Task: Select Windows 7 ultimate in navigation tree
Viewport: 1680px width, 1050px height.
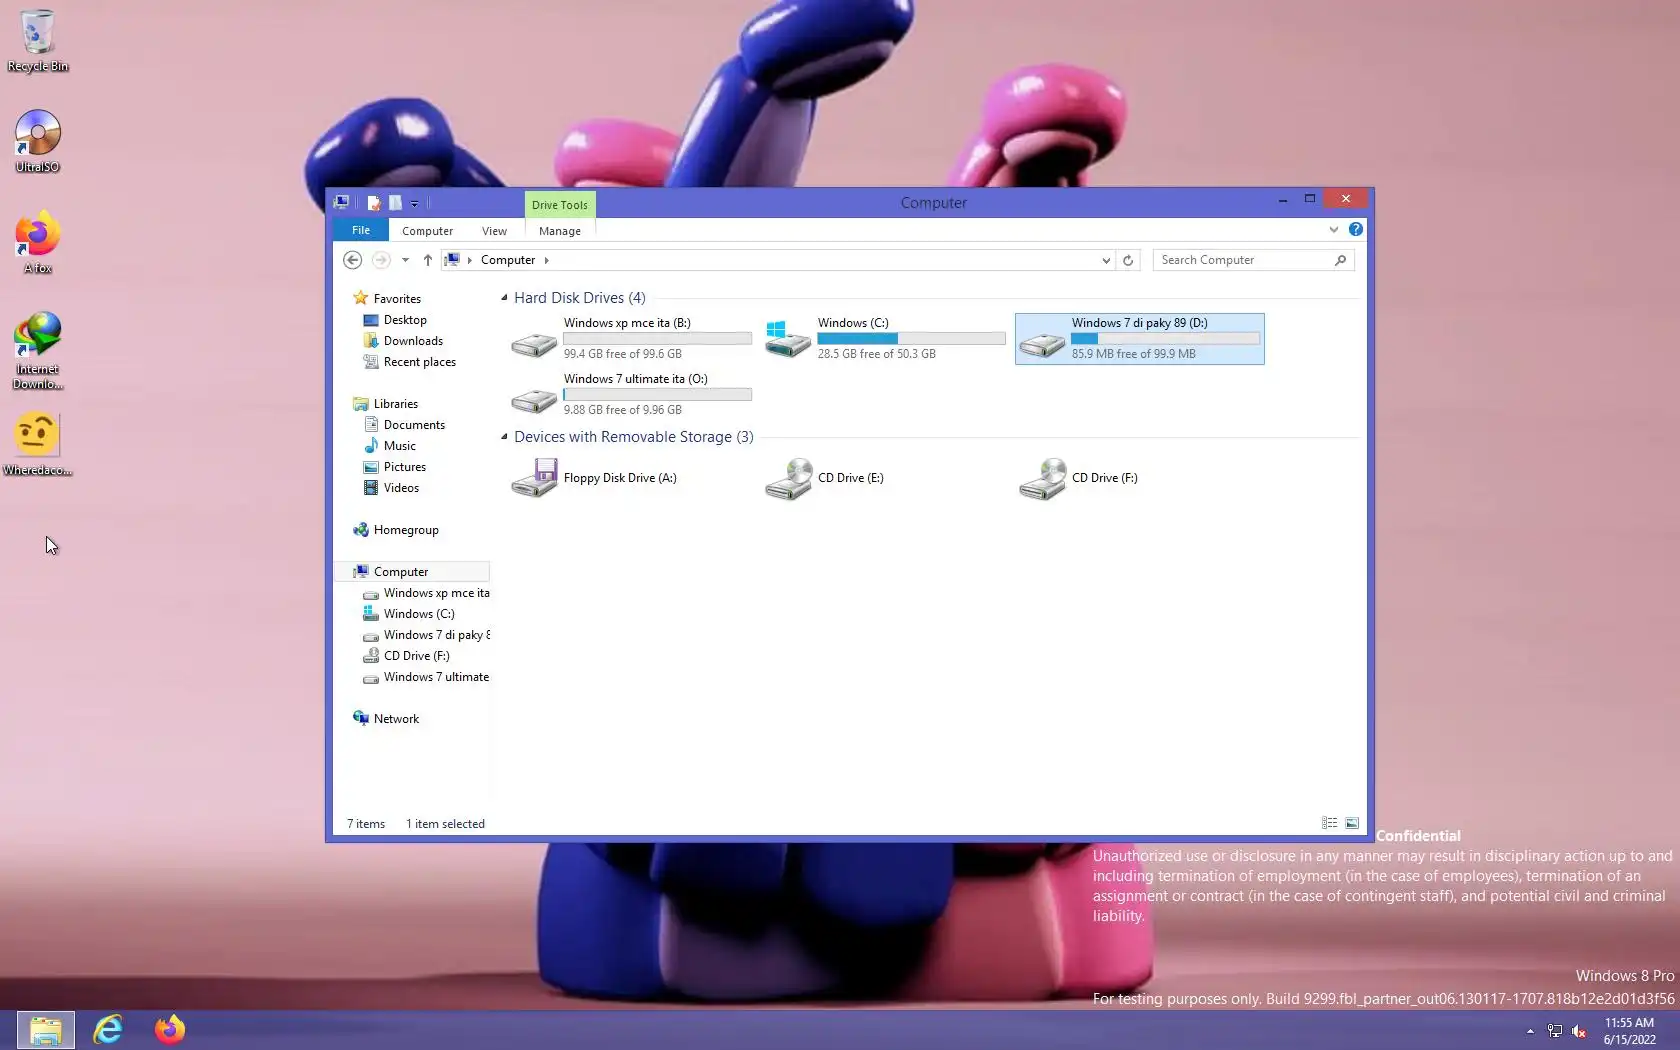Action: 436,677
